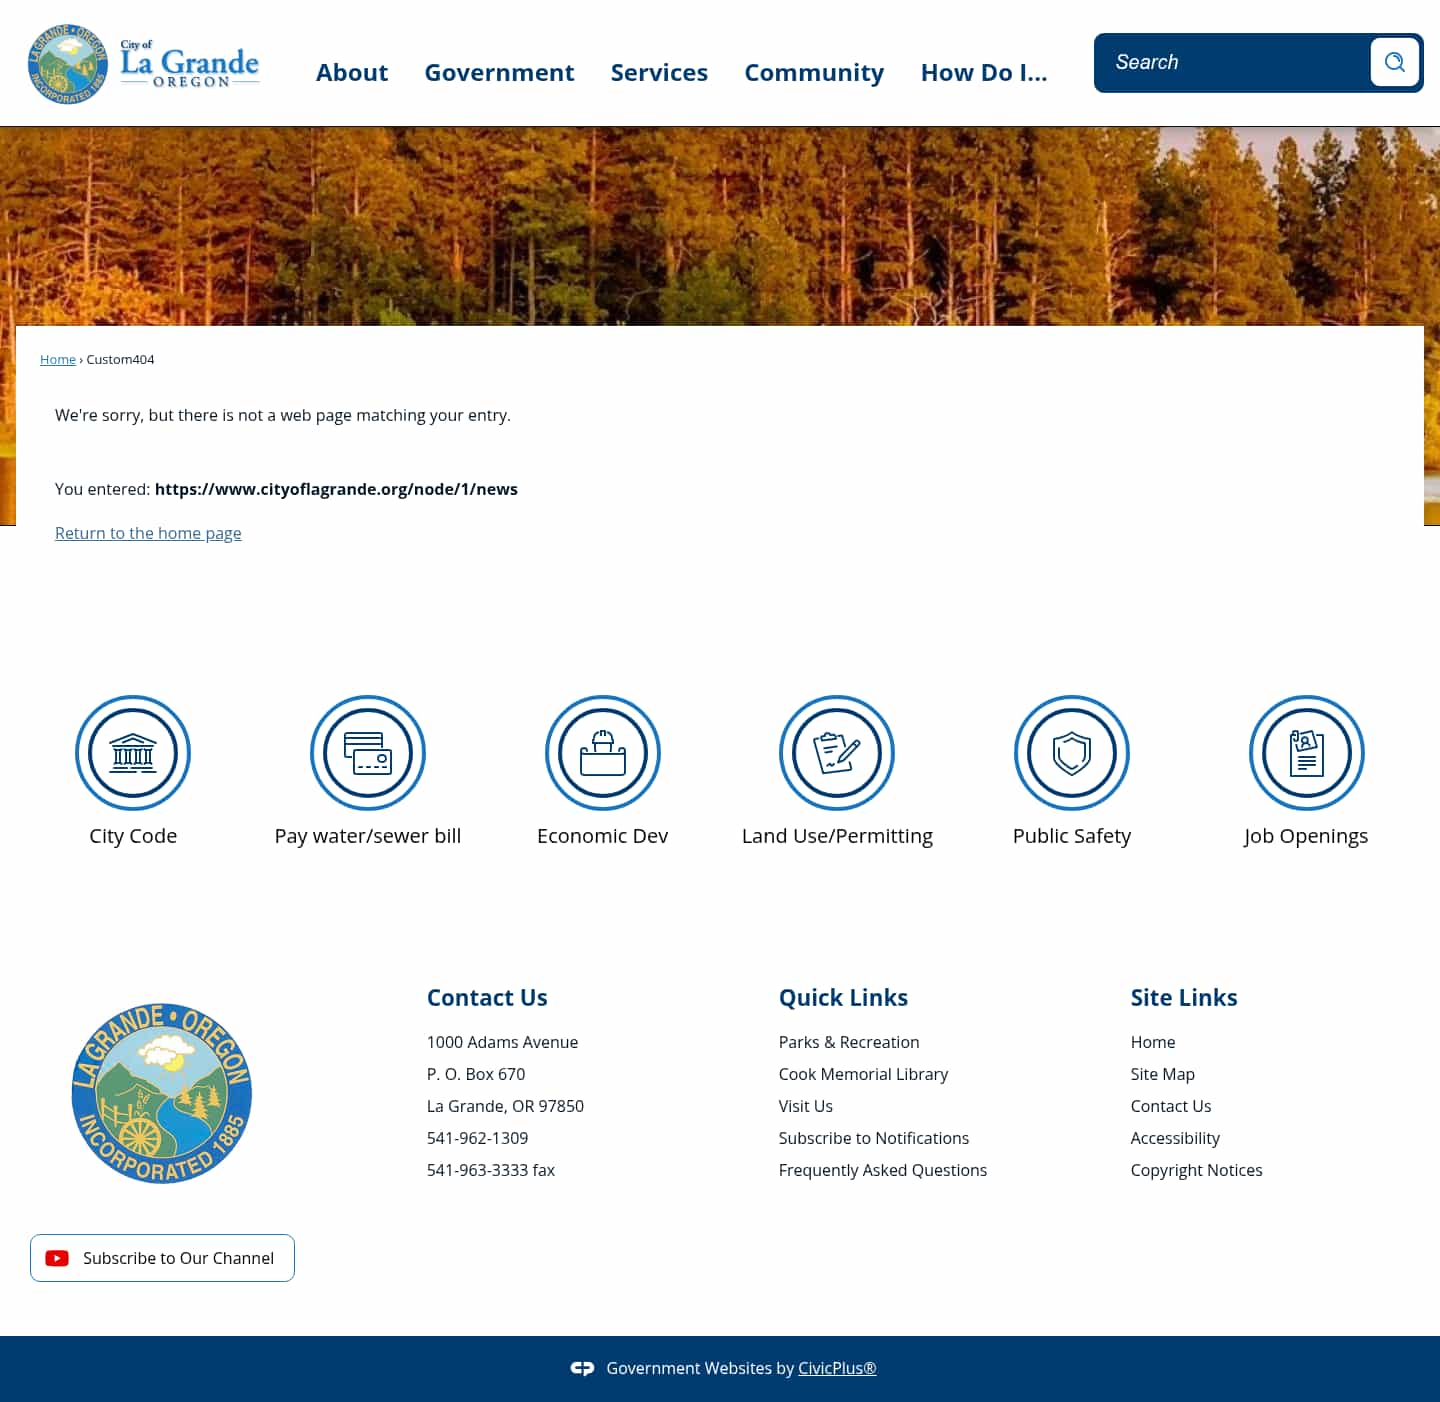The height and width of the screenshot is (1402, 1440).
Task: Expand the How Do I... menu
Action: click(984, 72)
